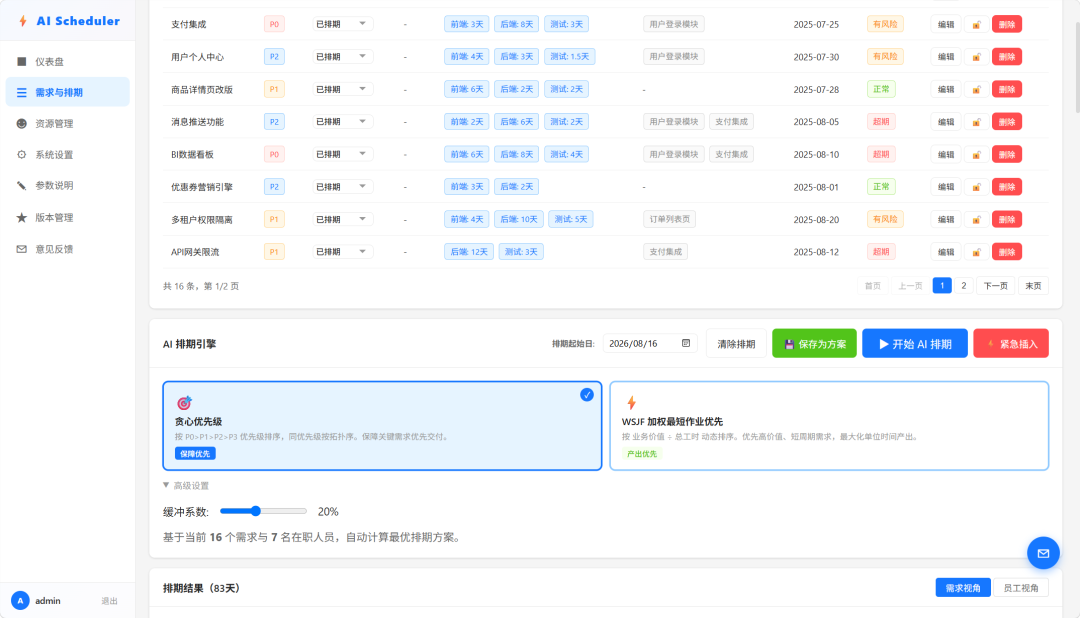Click the 资源管理 sidebar icon

[21, 123]
